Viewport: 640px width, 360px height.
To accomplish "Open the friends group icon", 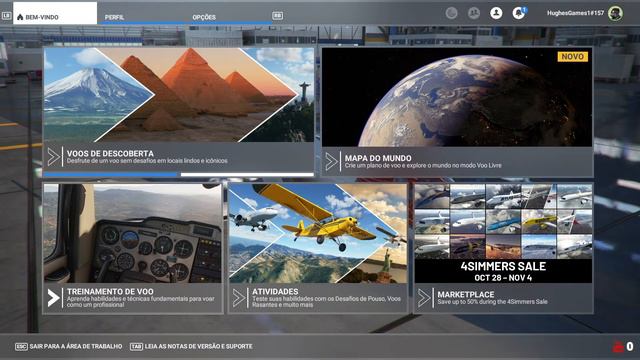I will click(474, 13).
